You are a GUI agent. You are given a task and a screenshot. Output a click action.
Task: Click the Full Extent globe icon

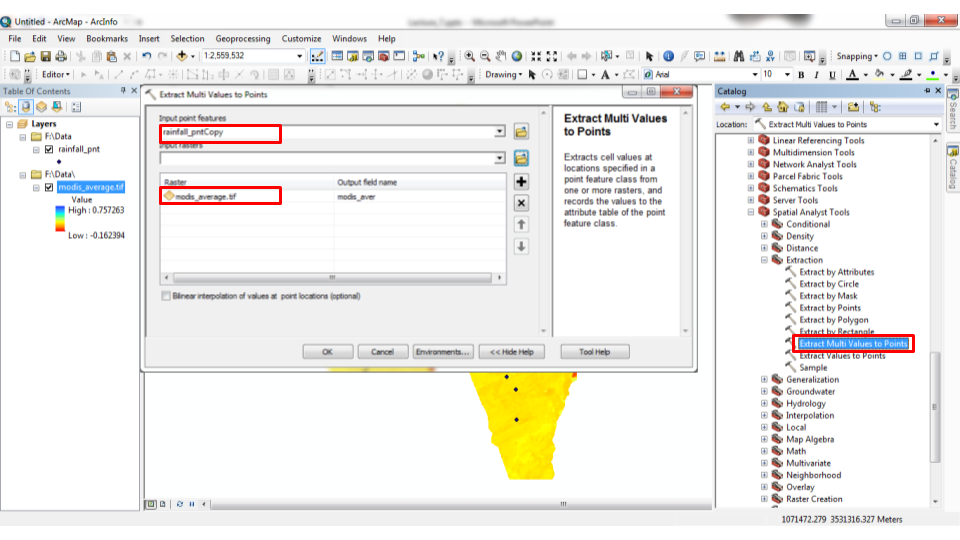point(517,56)
